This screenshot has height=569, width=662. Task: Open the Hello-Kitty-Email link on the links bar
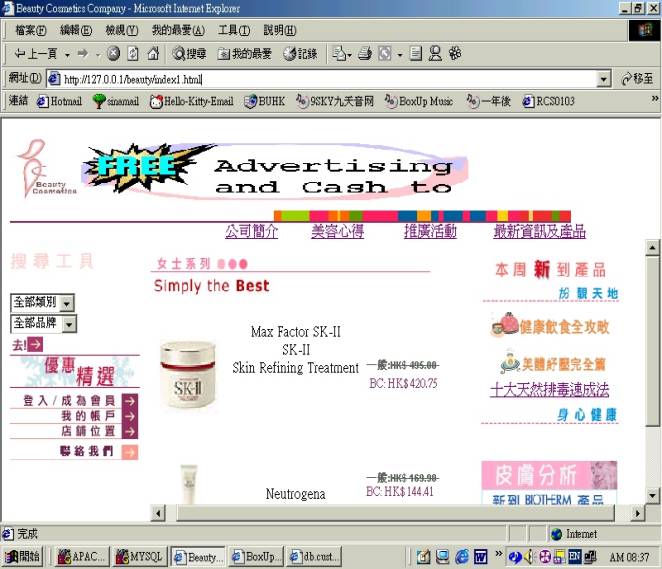point(192,101)
